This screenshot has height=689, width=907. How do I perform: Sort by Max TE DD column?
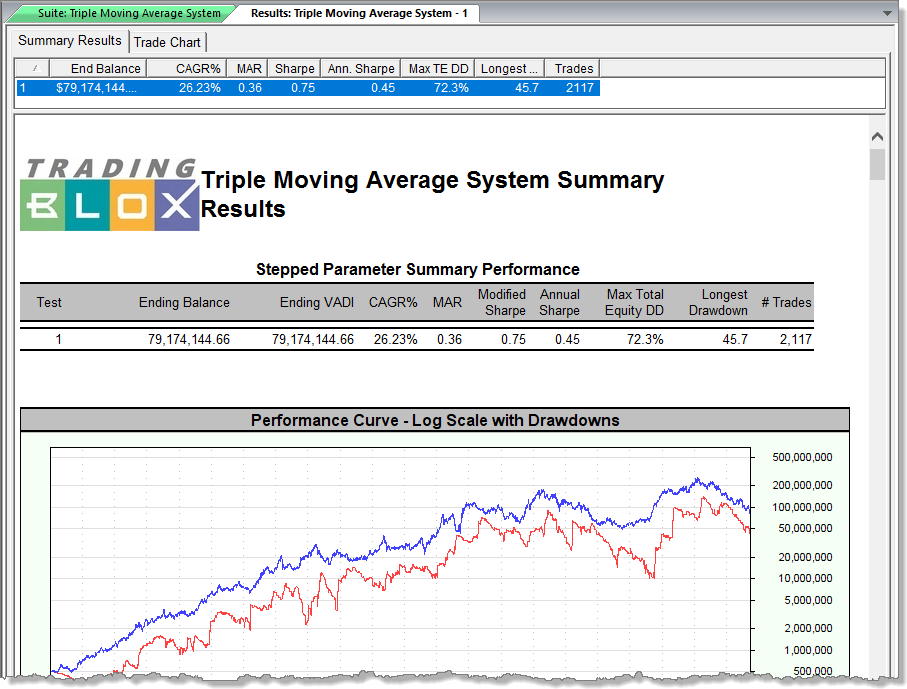click(x=437, y=68)
